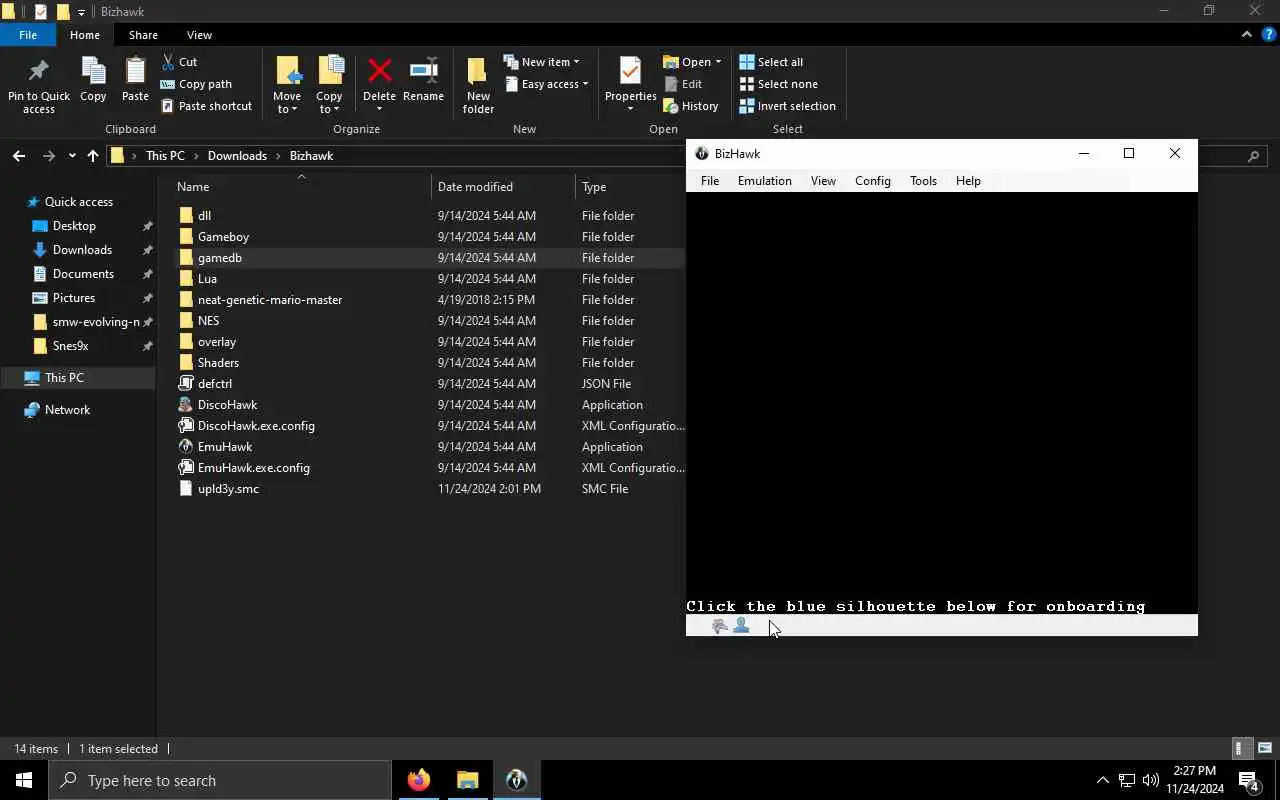Select the Gameboy folder
Viewport: 1280px width, 800px height.
click(x=223, y=237)
